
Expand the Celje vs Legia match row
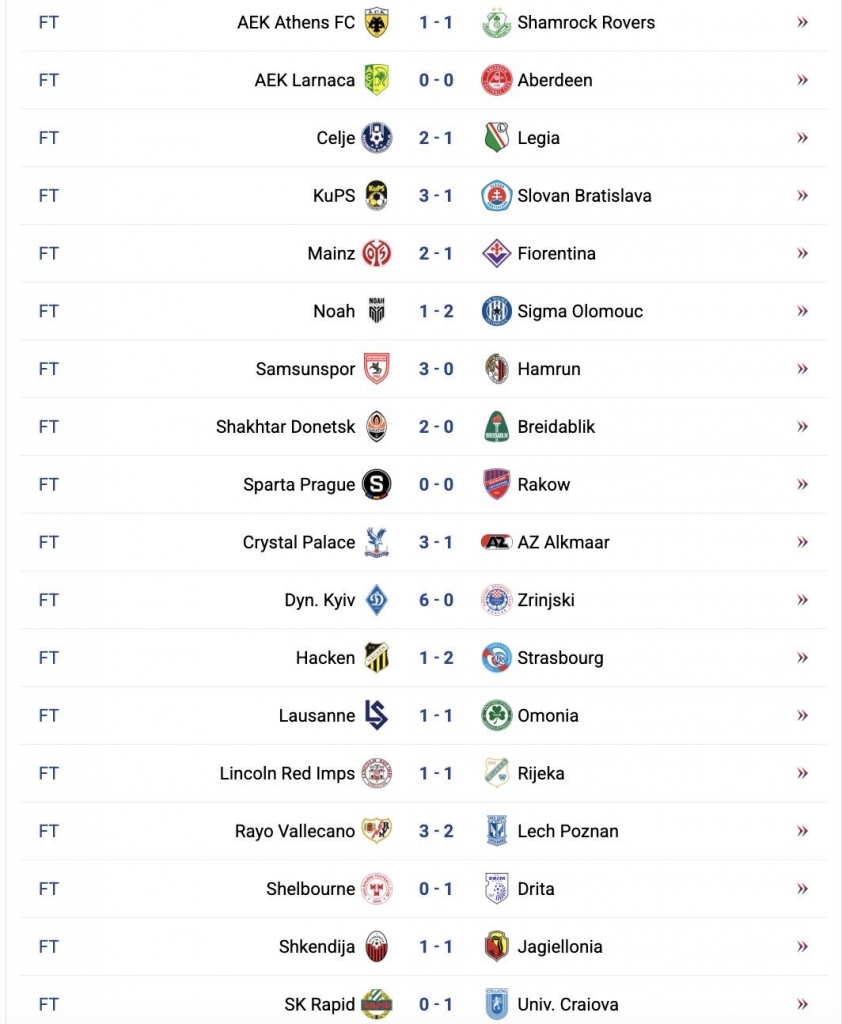(800, 137)
